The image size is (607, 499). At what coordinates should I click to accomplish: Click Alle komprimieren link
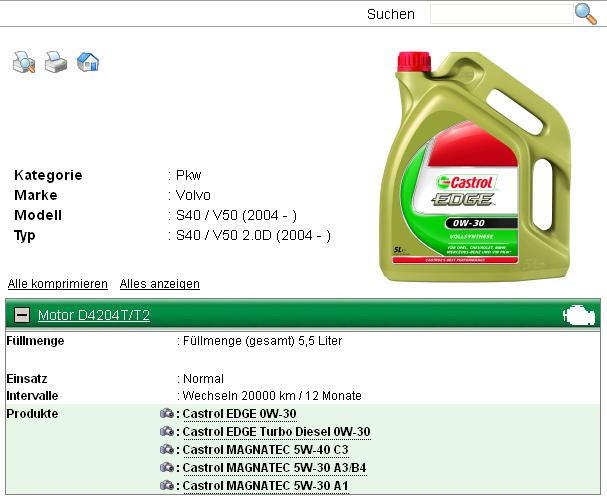pos(58,284)
